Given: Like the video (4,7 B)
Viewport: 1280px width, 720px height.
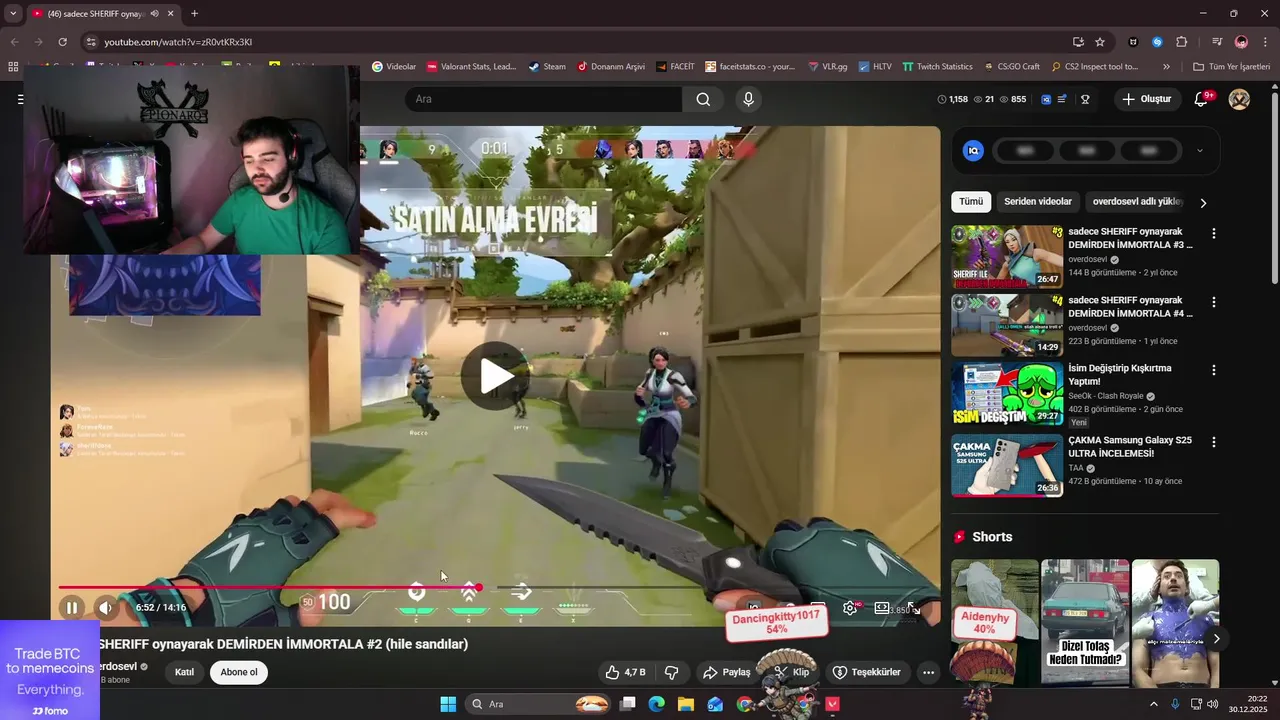Looking at the screenshot, I should (625, 672).
